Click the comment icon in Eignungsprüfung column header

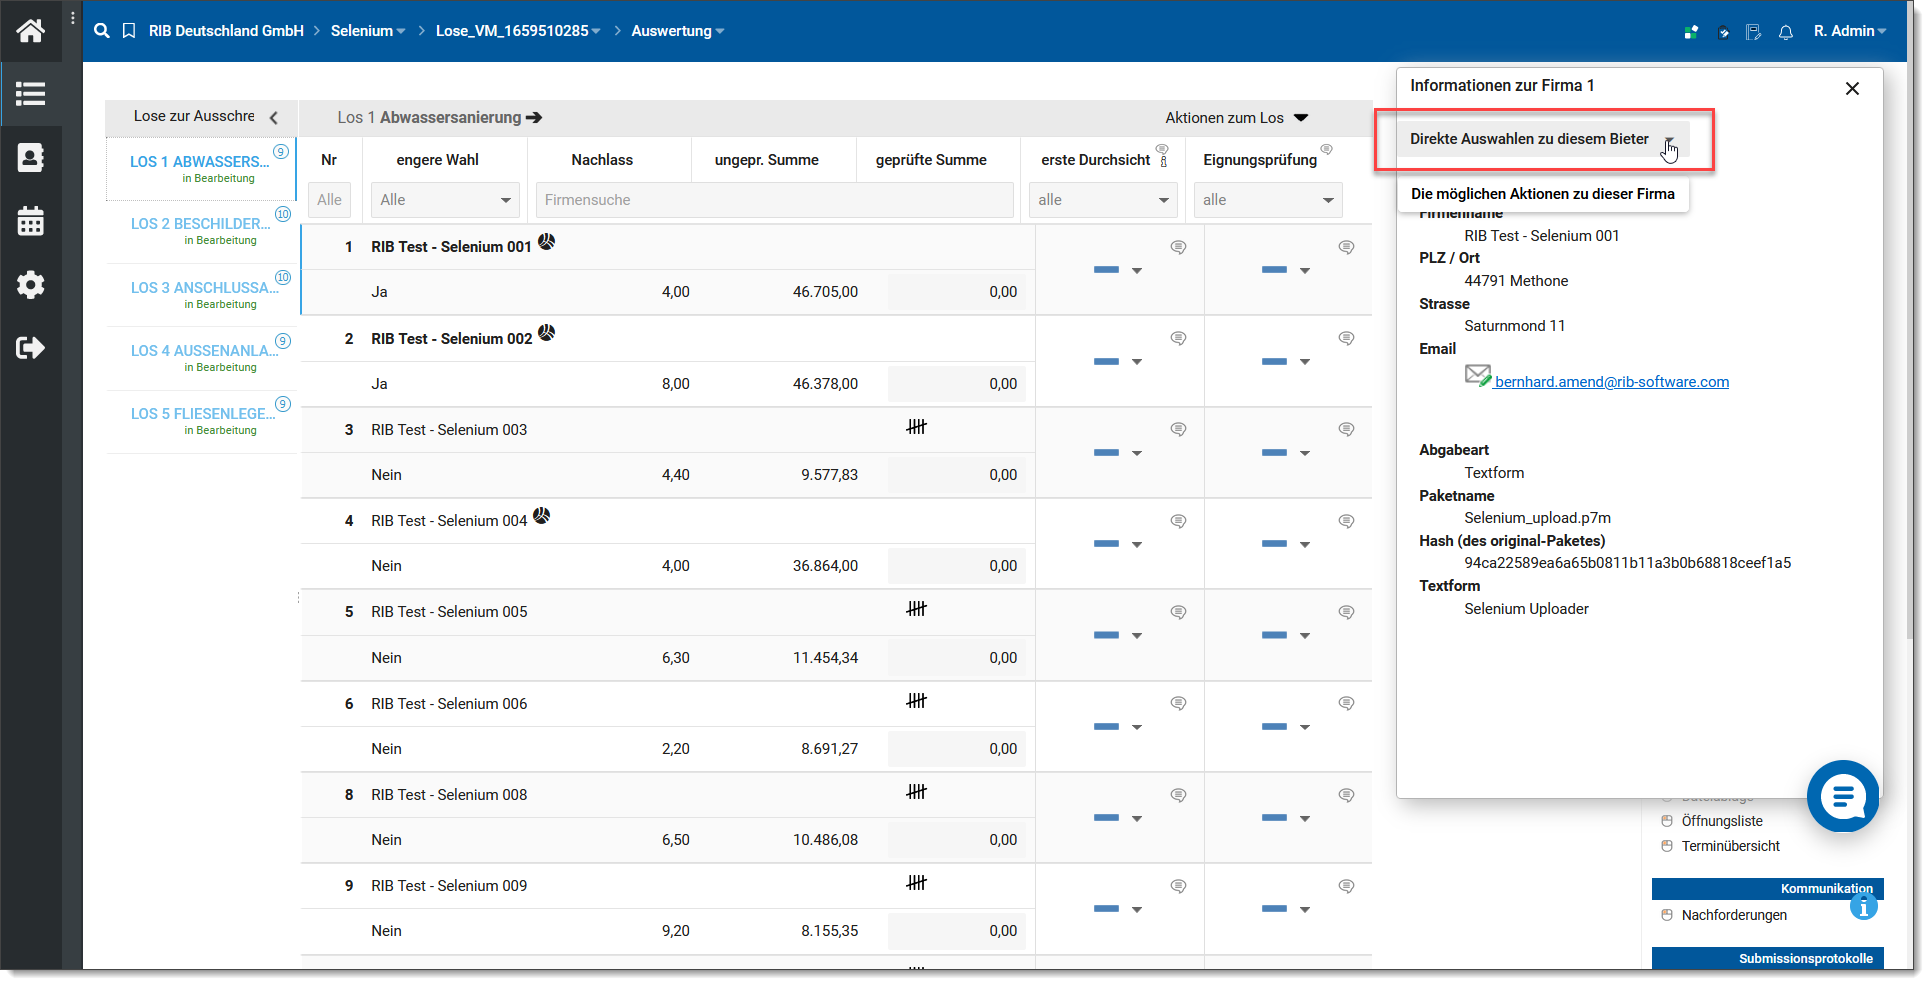1327,149
